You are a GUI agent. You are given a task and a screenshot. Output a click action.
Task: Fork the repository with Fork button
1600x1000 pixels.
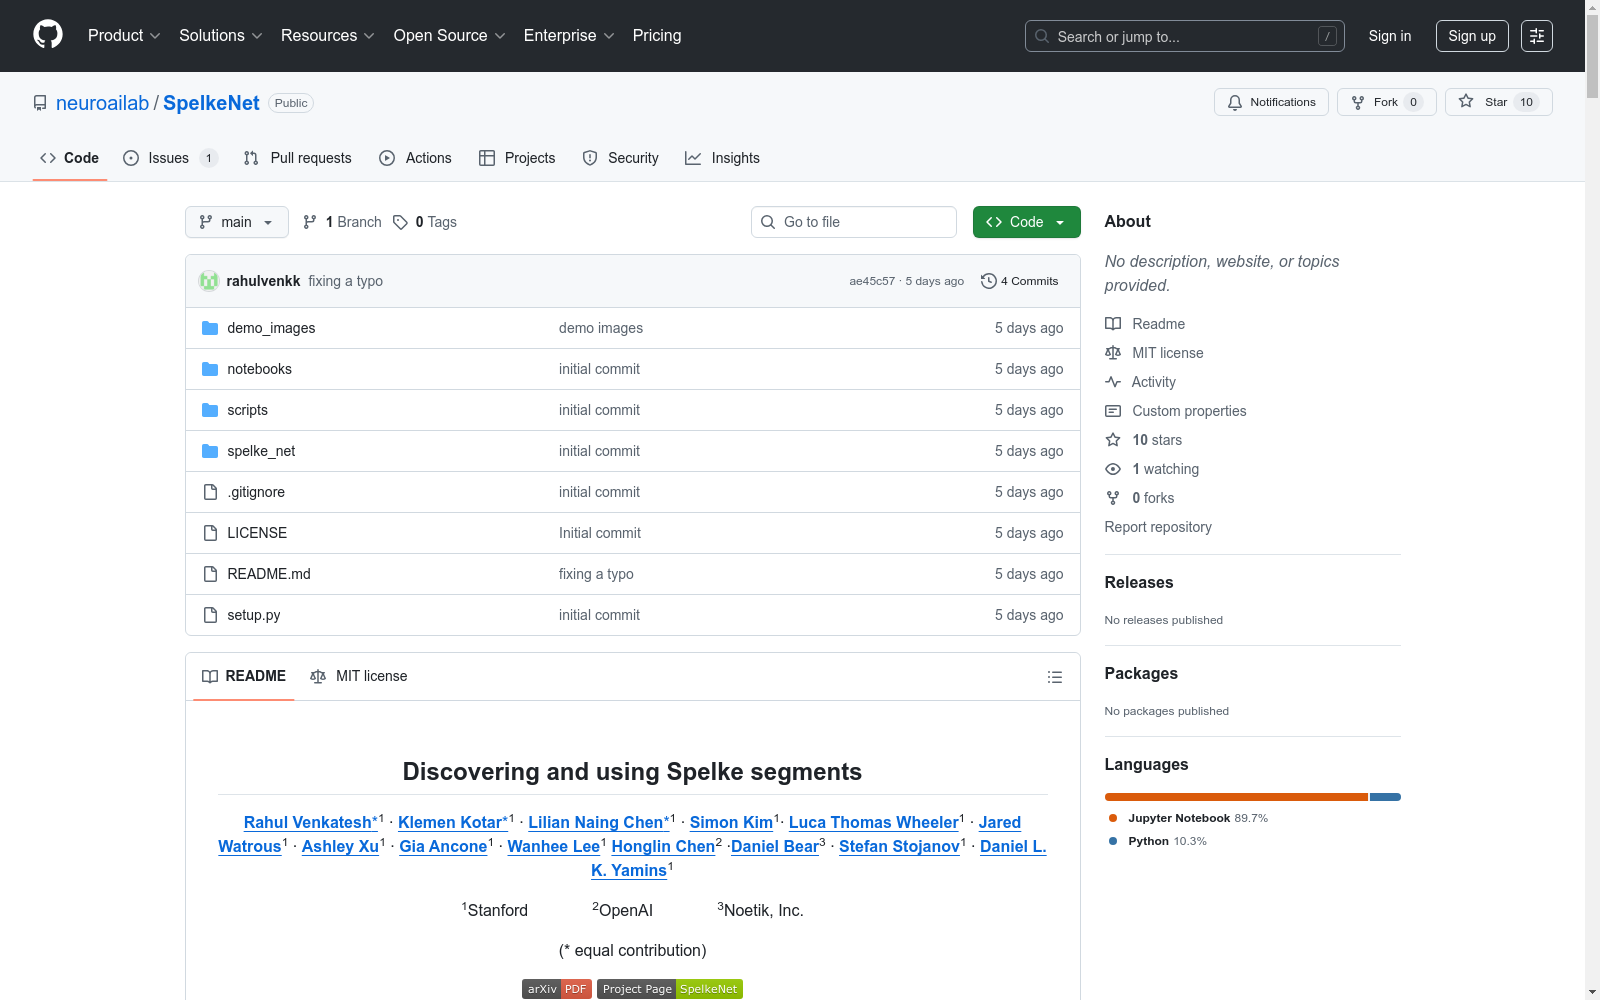[x=1387, y=102]
